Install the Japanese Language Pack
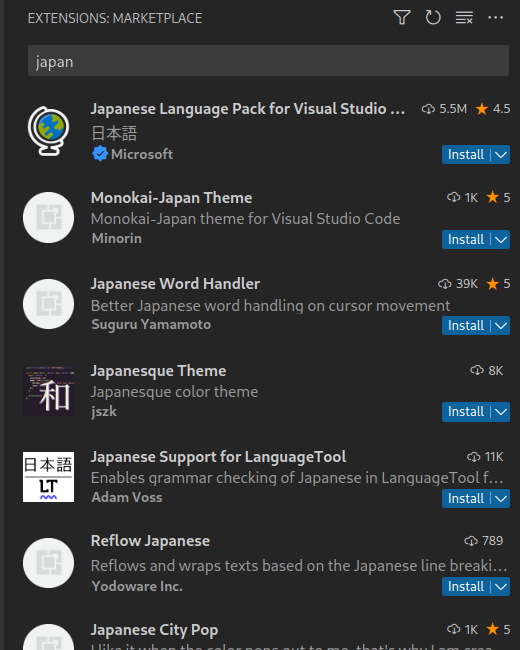 pyautogui.click(x=466, y=155)
